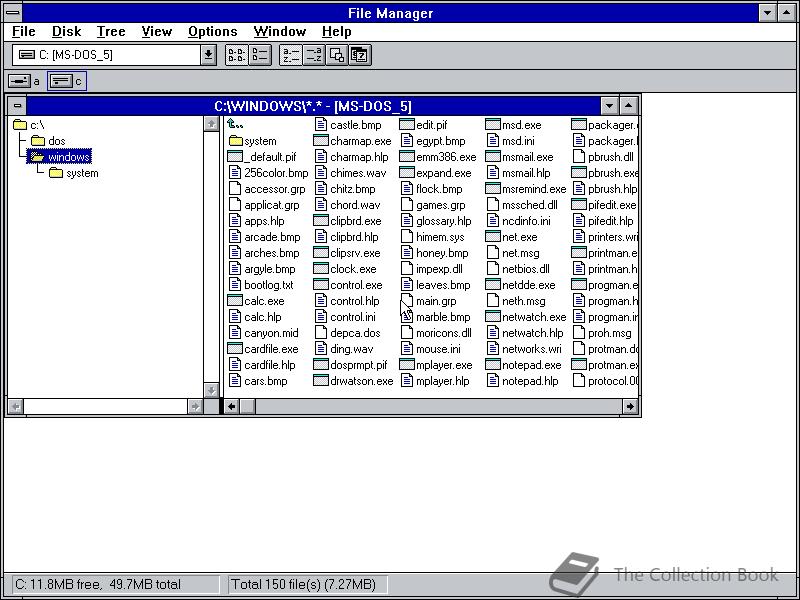Click tree pane horizontal scrollbar right arrow
The image size is (800, 600).
[x=195, y=407]
